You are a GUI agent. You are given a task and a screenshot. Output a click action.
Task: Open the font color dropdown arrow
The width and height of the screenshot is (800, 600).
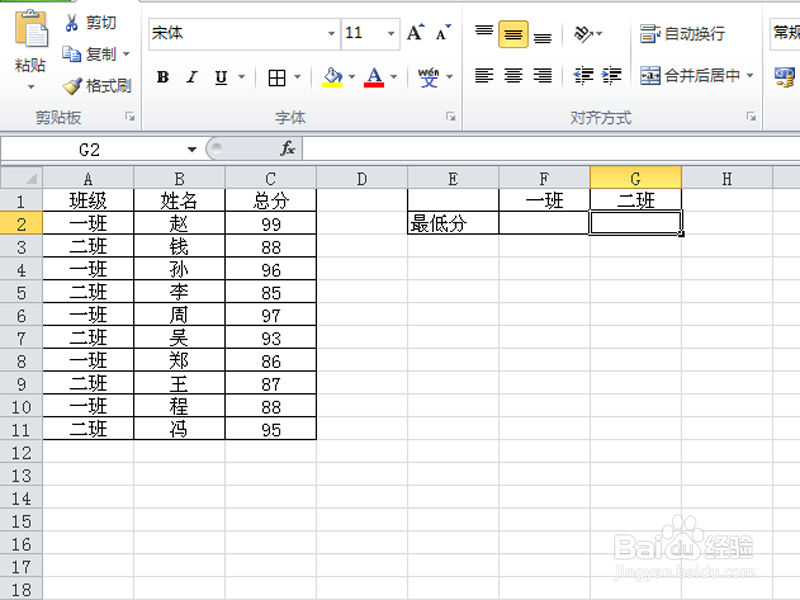click(393, 77)
